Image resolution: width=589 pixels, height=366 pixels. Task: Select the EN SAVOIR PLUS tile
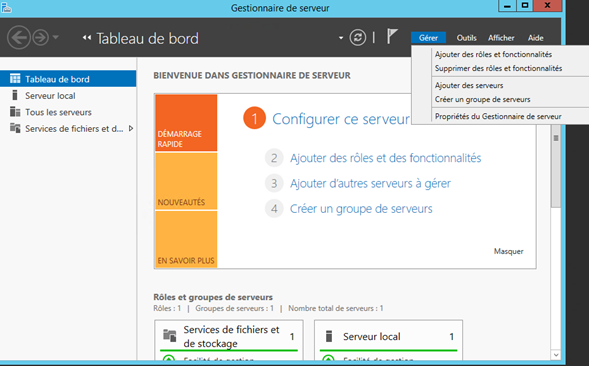pyautogui.click(x=186, y=239)
